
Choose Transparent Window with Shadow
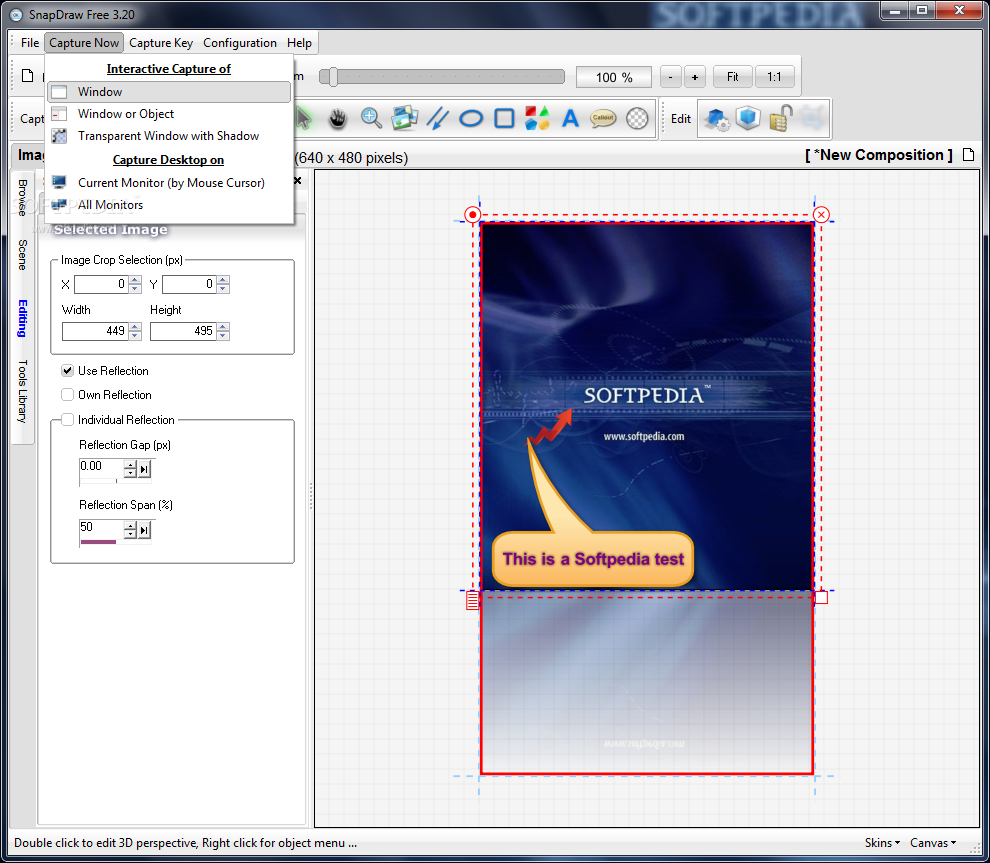click(169, 136)
